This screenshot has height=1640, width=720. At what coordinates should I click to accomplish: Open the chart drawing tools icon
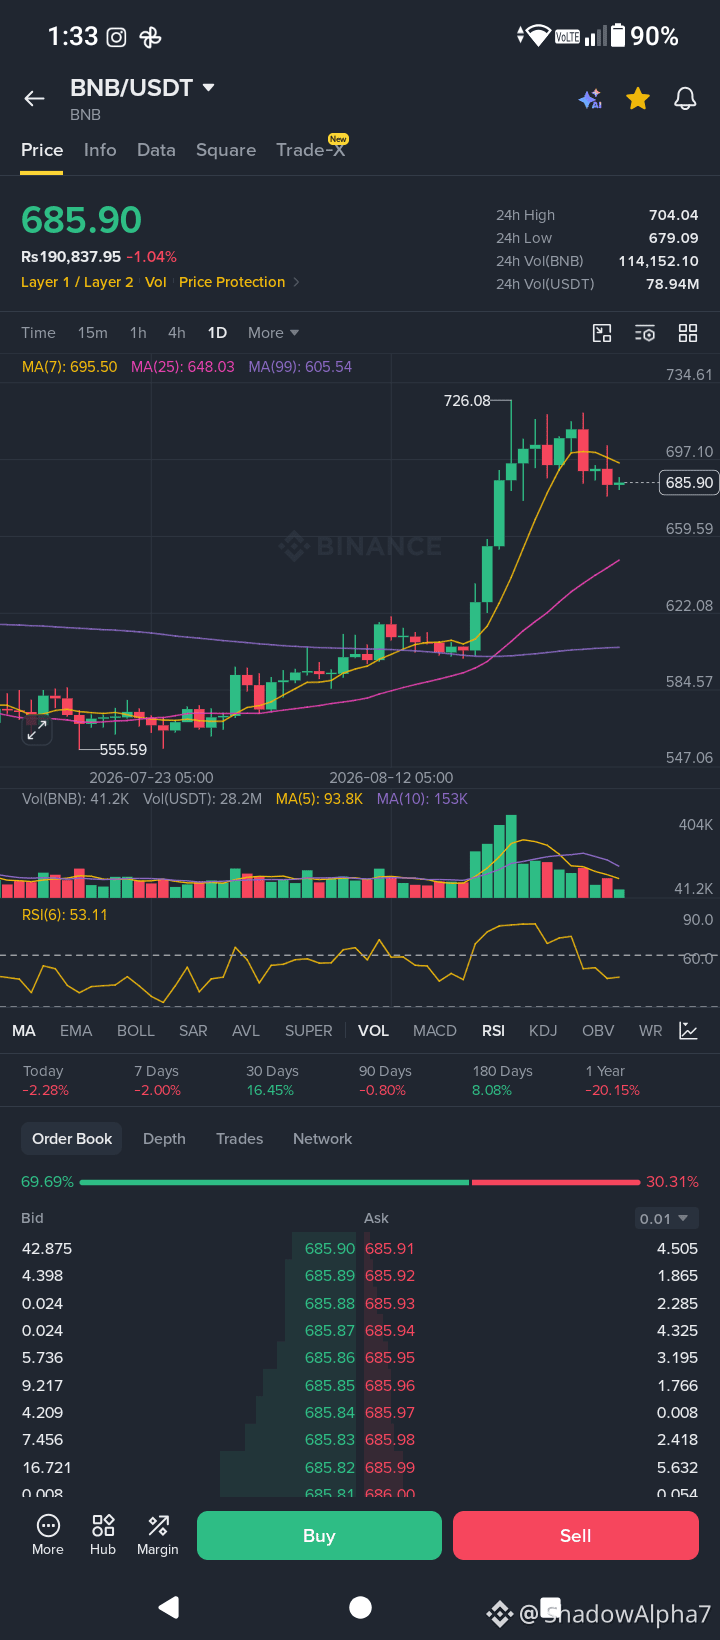click(602, 333)
